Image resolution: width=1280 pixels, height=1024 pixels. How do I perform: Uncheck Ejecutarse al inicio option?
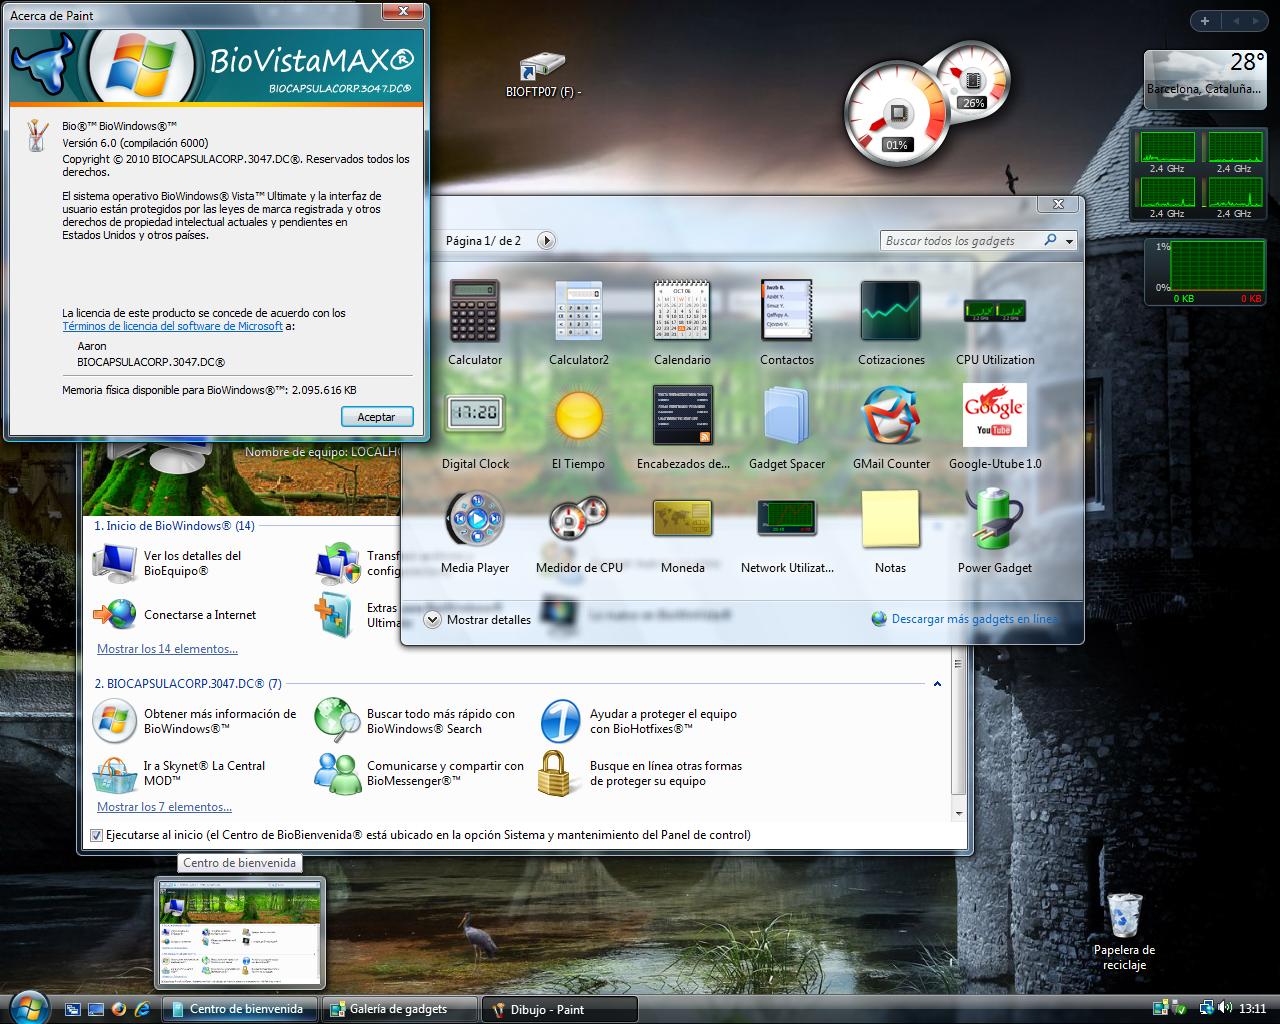coord(95,835)
